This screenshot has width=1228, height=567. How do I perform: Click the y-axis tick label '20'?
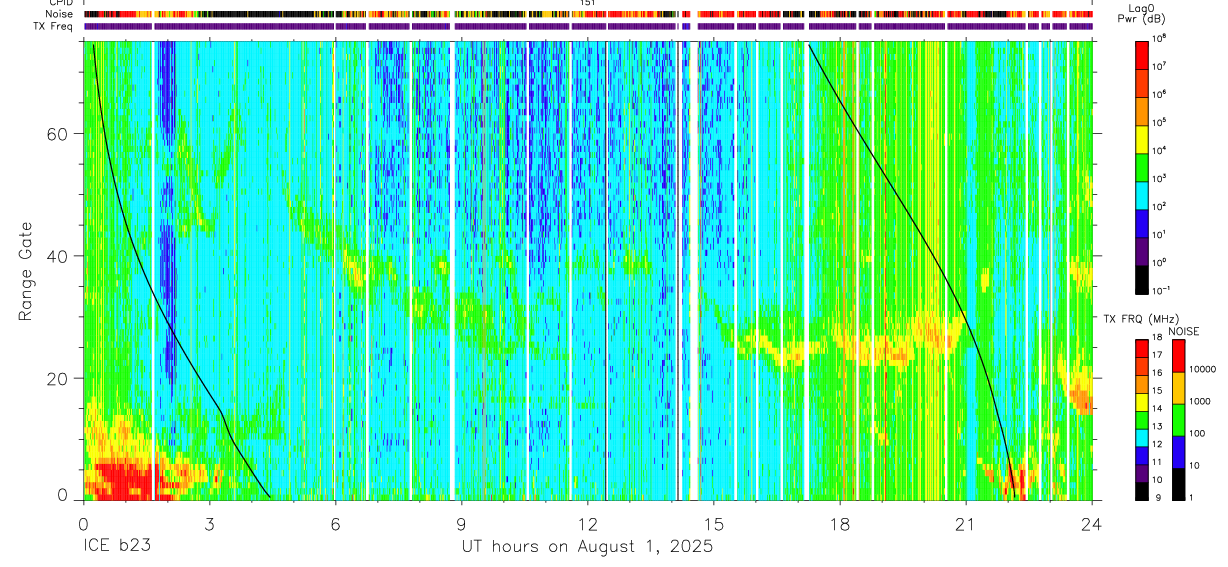[x=60, y=378]
